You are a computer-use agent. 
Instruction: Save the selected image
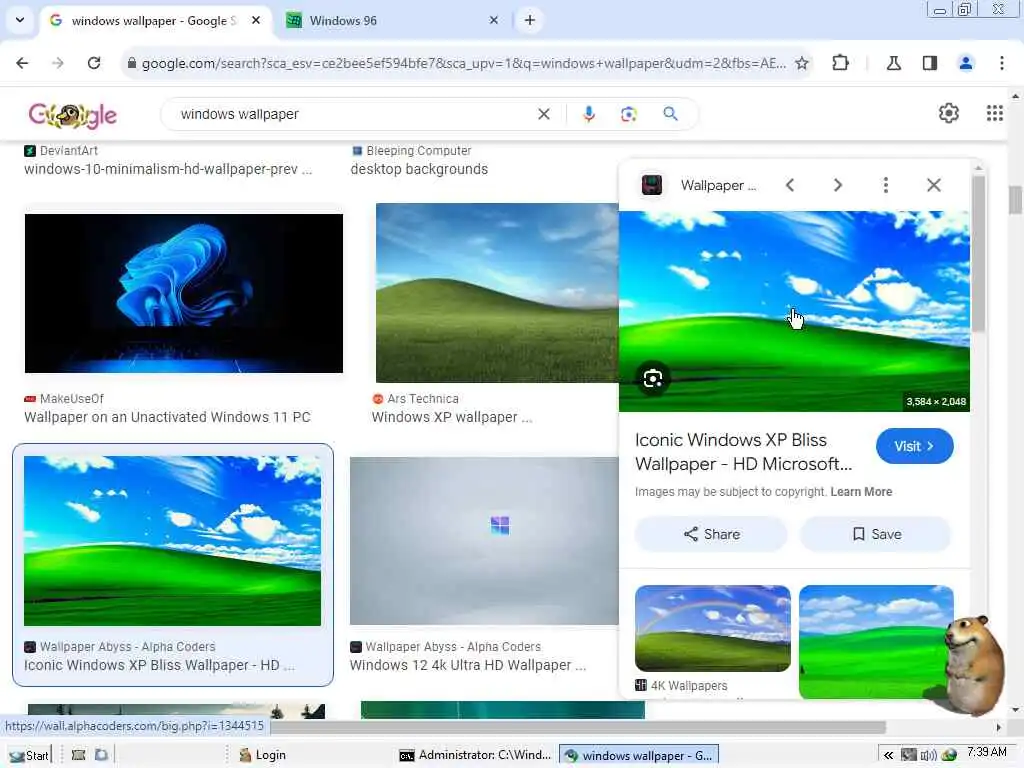coord(876,534)
